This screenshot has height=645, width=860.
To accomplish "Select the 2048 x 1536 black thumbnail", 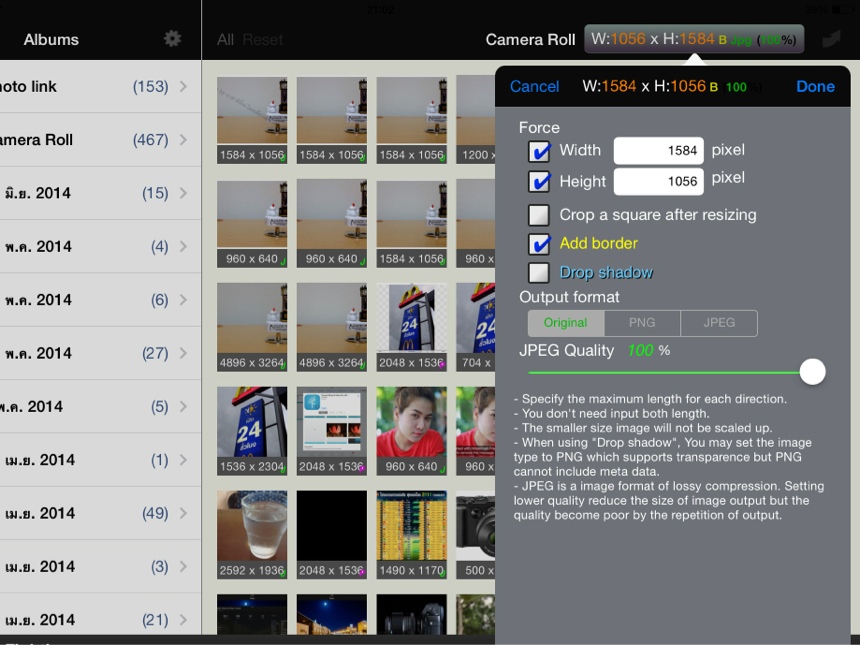I will [332, 535].
